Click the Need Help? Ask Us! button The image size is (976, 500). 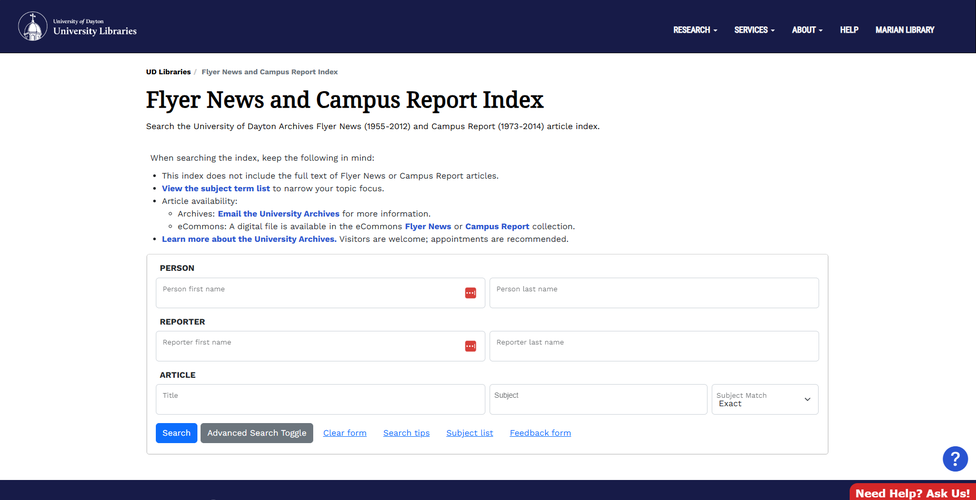click(913, 493)
